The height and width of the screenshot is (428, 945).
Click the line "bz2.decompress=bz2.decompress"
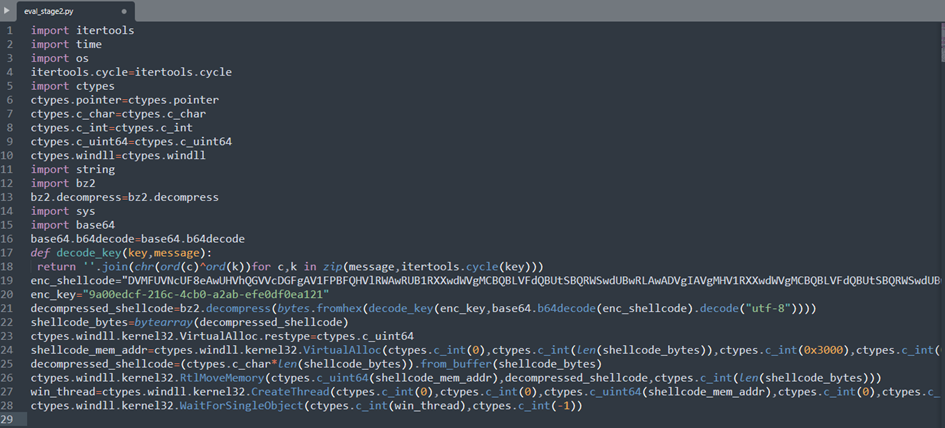pyautogui.click(x=125, y=197)
